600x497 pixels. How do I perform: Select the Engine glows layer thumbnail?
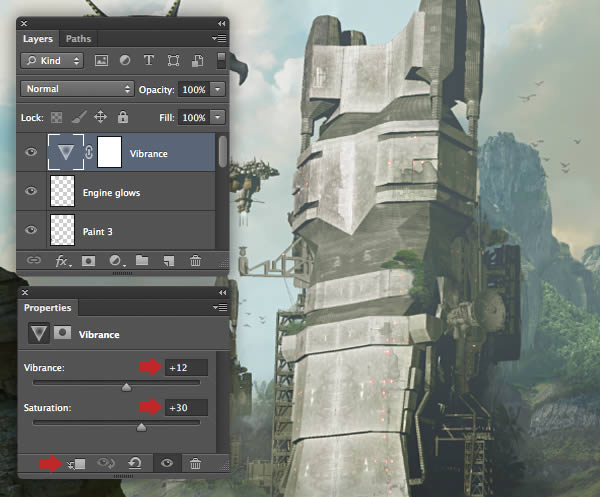(x=62, y=191)
